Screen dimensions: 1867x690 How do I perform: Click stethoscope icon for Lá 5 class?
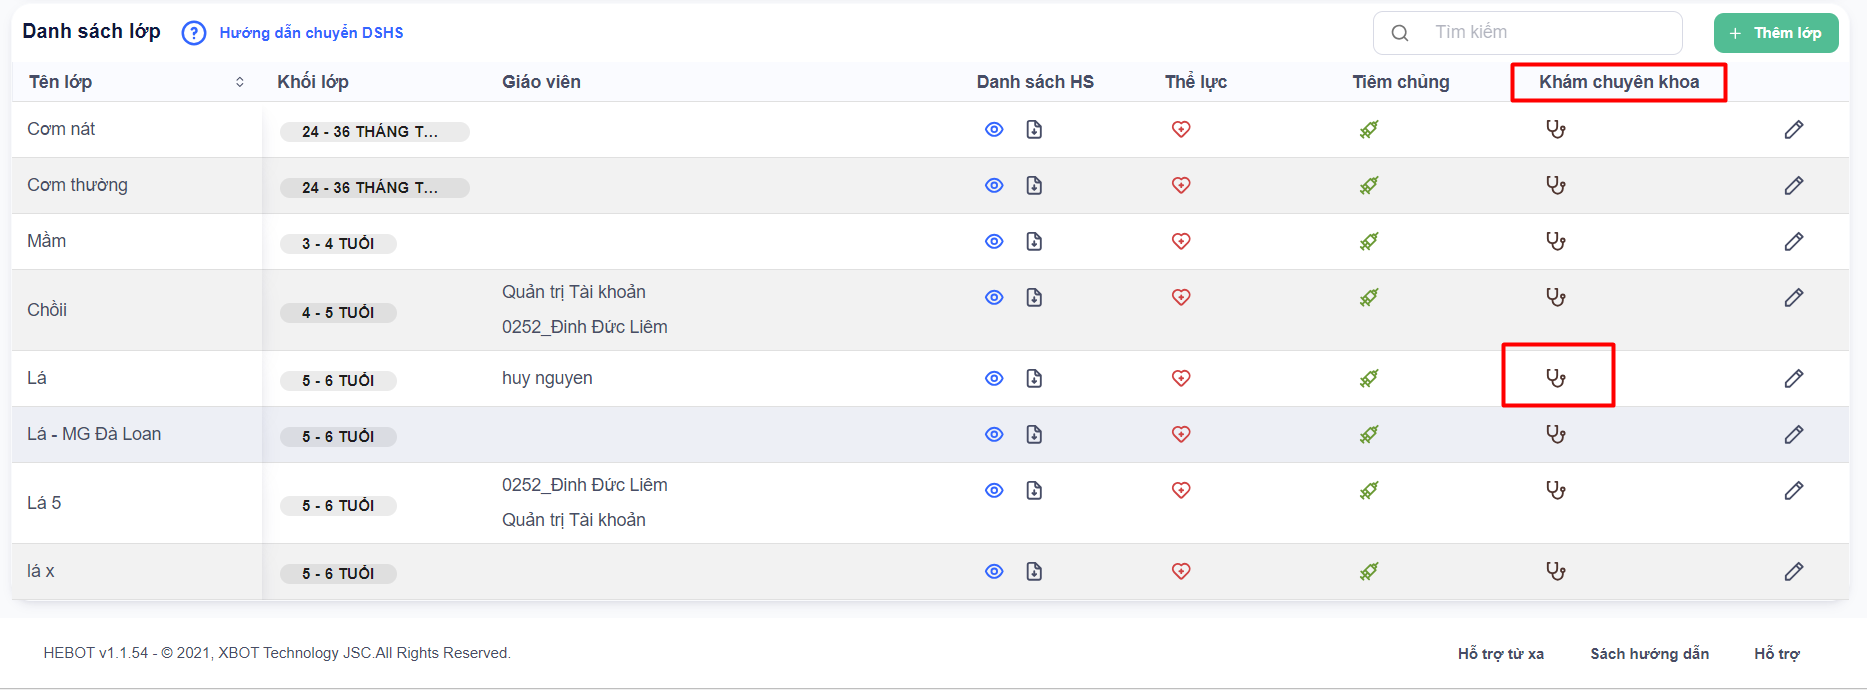[x=1555, y=490]
